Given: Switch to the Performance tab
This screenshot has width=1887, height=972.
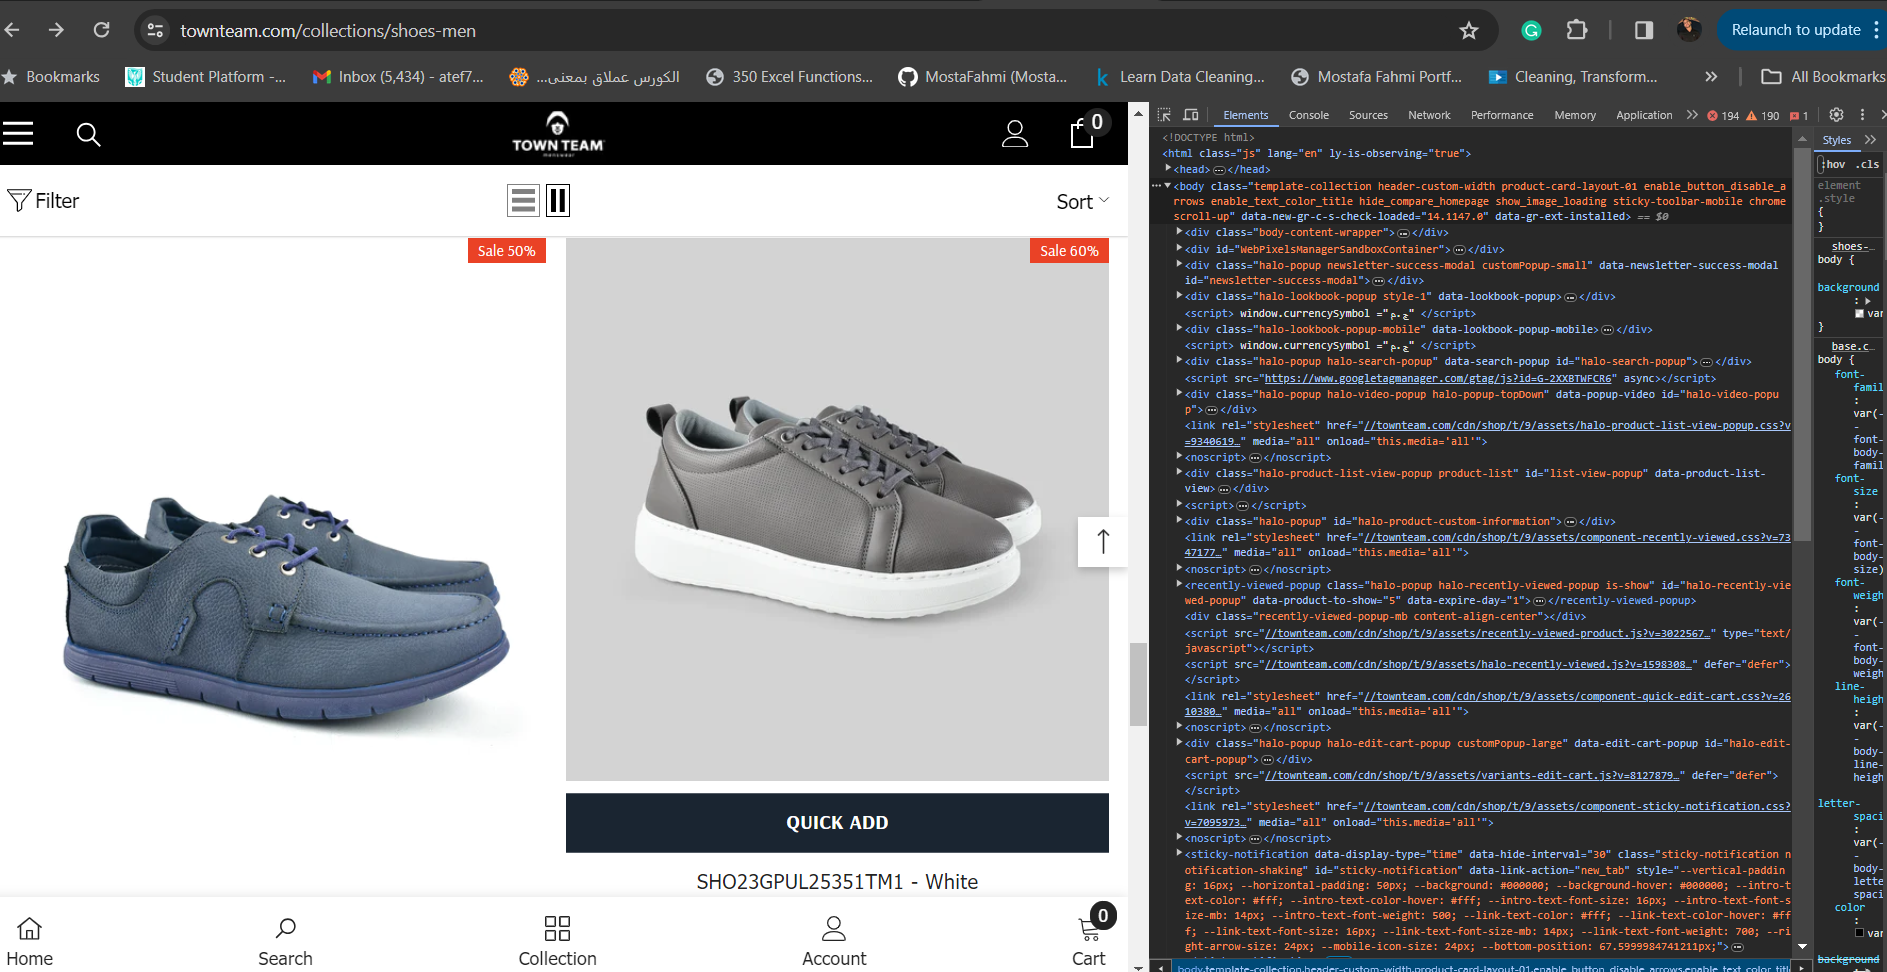Looking at the screenshot, I should tap(1501, 116).
